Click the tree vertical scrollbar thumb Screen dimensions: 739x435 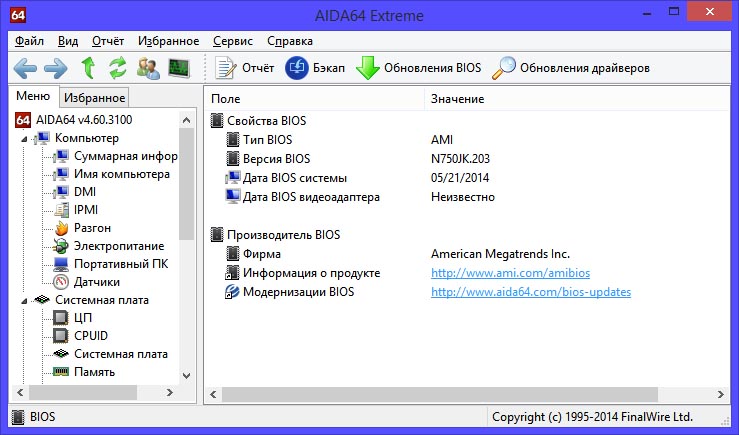187,184
